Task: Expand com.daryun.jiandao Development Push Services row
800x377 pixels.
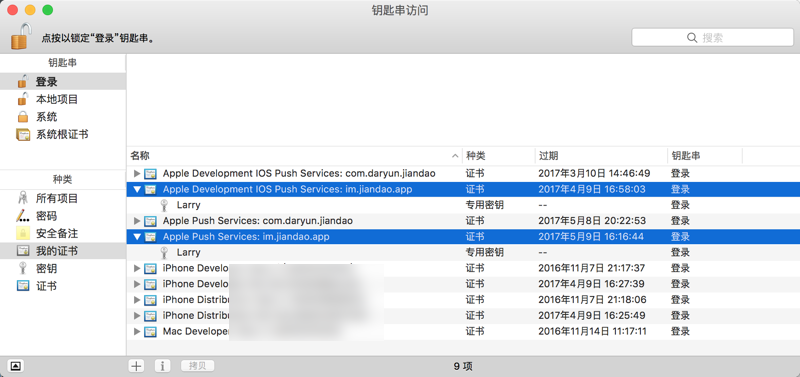Action: pos(136,173)
